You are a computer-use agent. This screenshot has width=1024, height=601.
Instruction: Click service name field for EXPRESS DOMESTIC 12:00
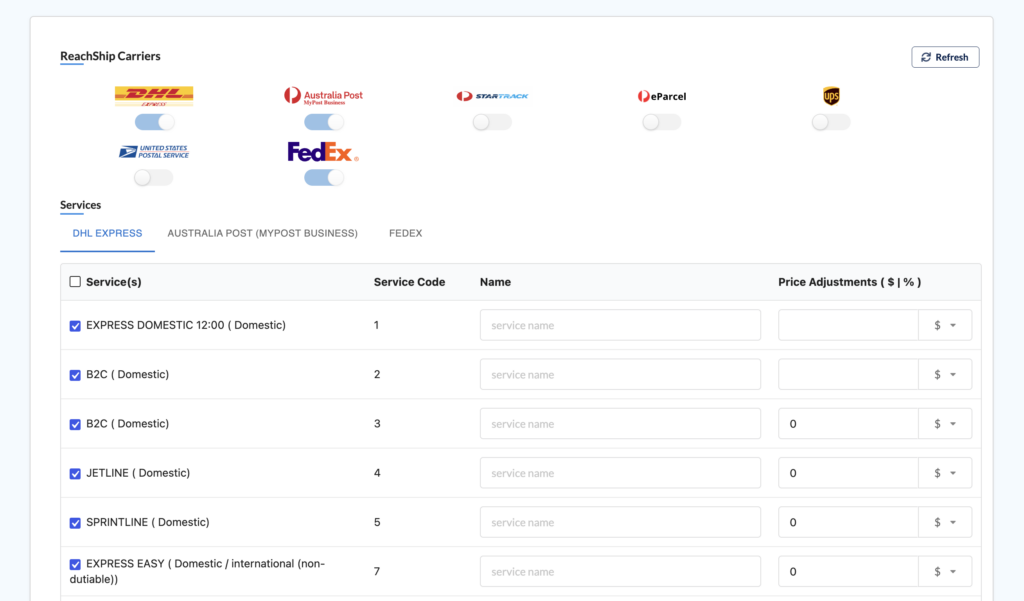click(x=620, y=325)
